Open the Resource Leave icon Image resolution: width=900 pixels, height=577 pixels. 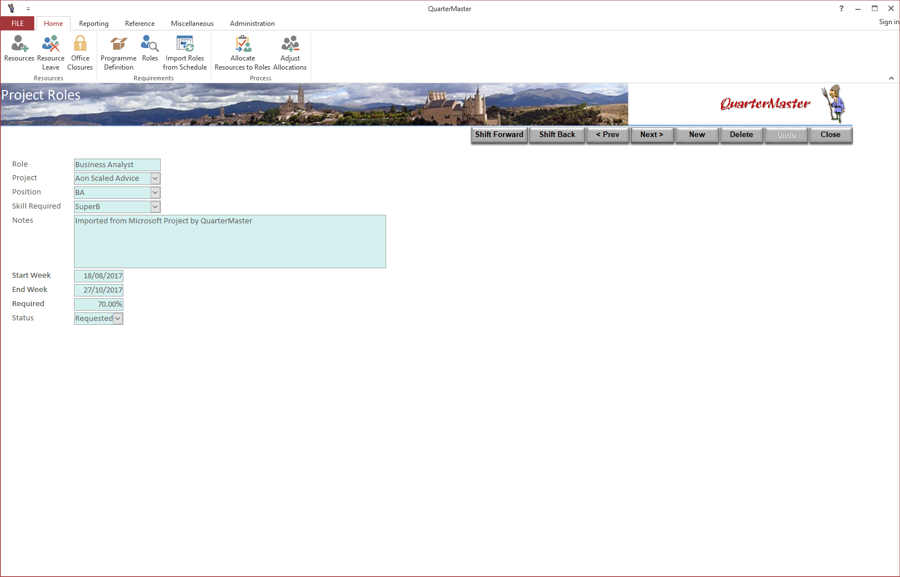click(x=51, y=53)
